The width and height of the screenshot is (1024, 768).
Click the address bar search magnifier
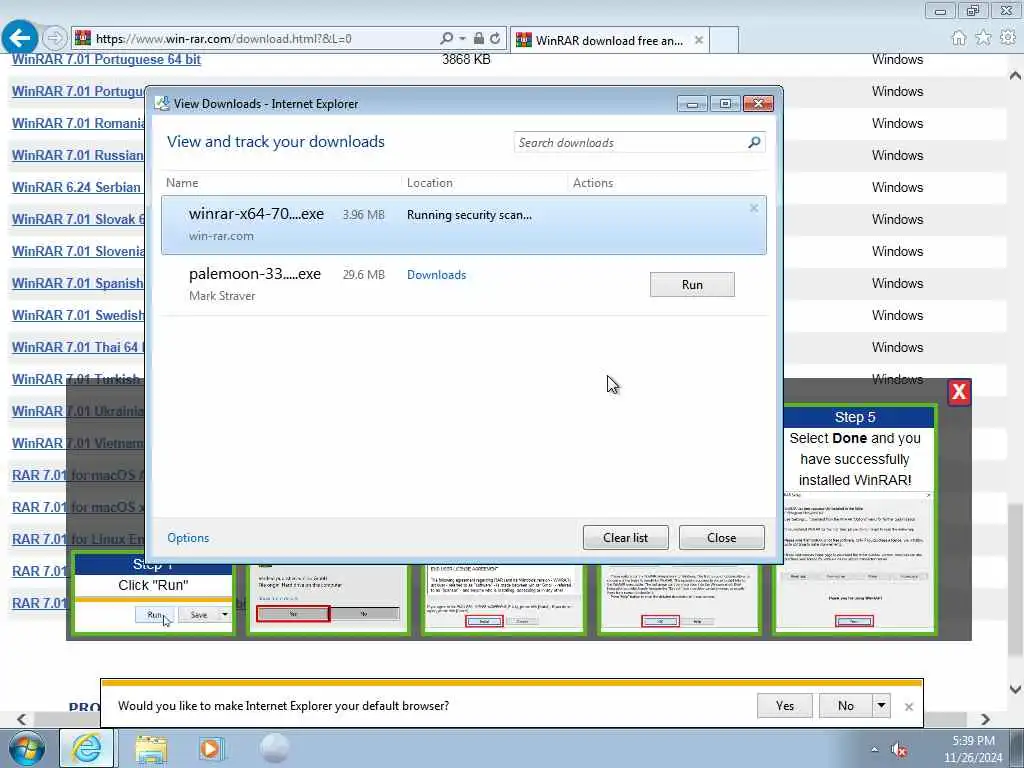click(x=446, y=39)
